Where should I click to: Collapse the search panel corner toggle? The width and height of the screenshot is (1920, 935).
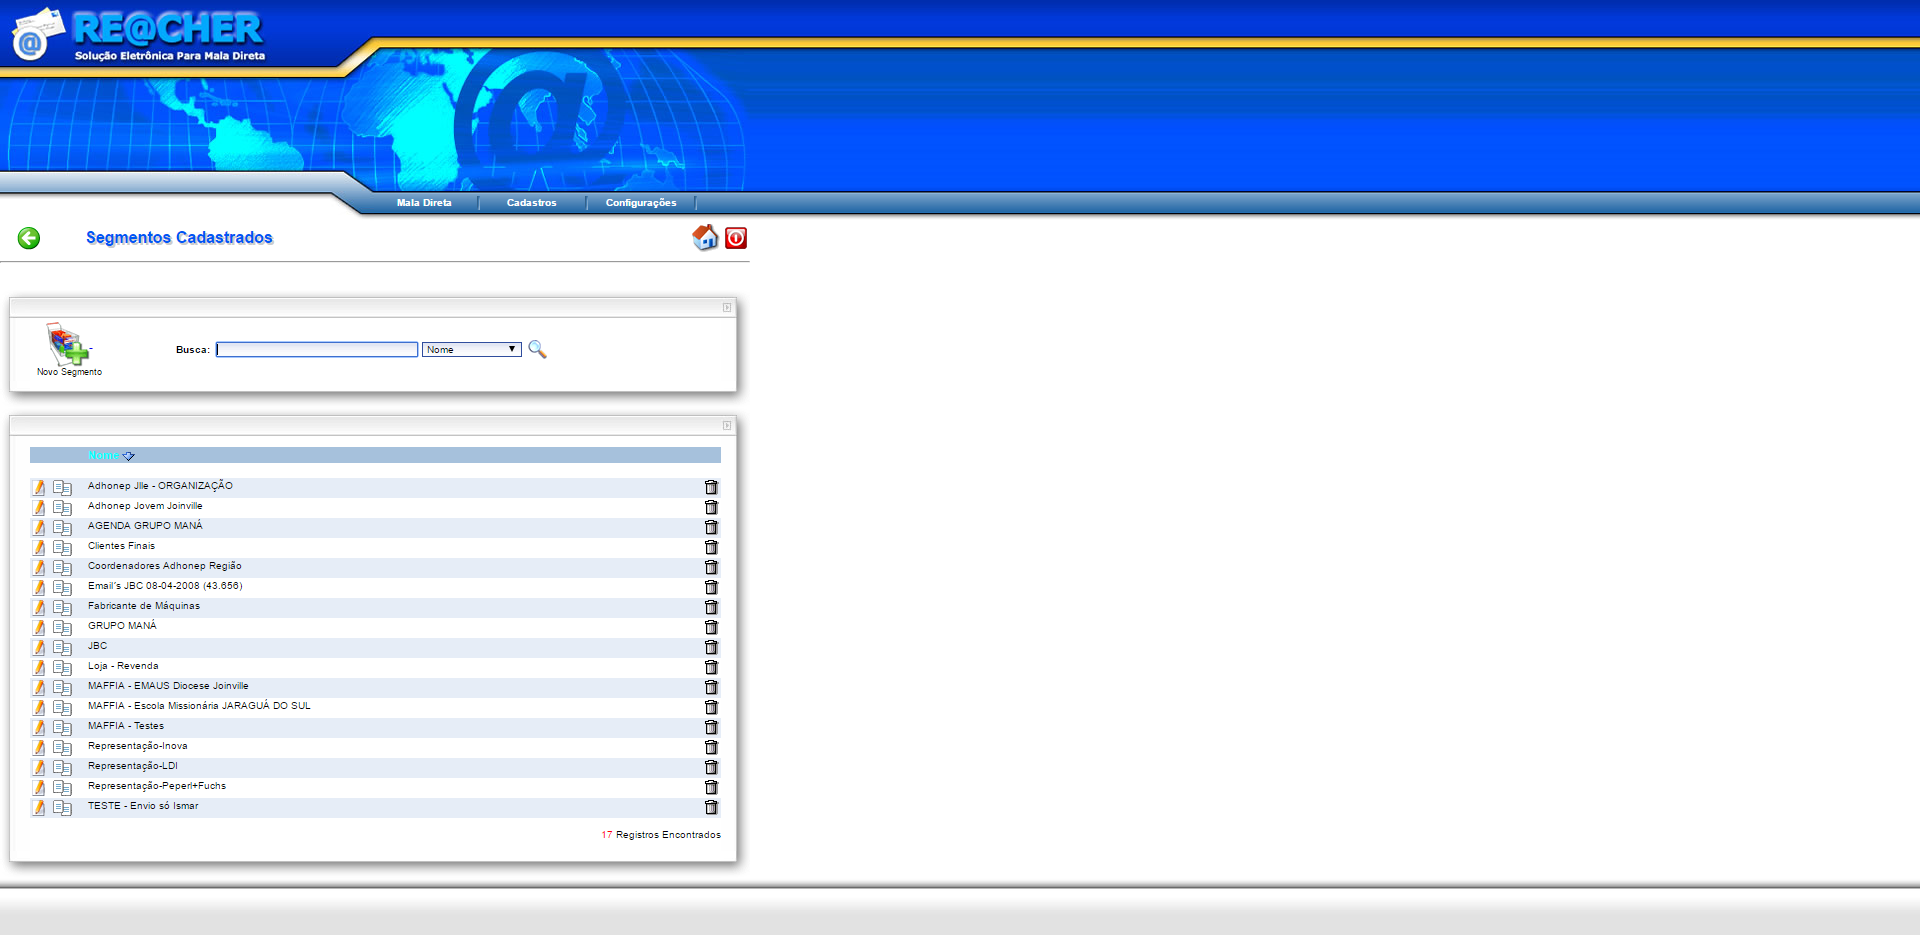tap(727, 308)
